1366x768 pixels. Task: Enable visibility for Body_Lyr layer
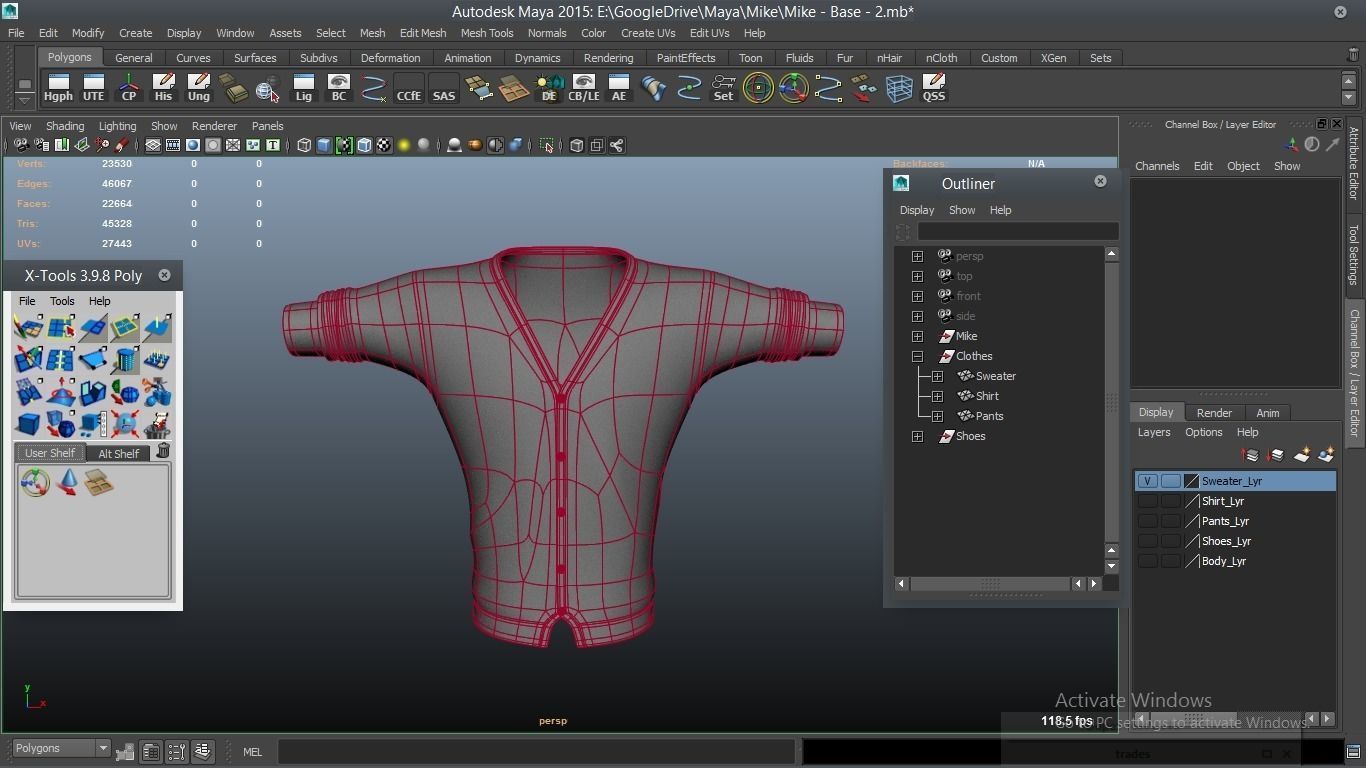(1147, 561)
